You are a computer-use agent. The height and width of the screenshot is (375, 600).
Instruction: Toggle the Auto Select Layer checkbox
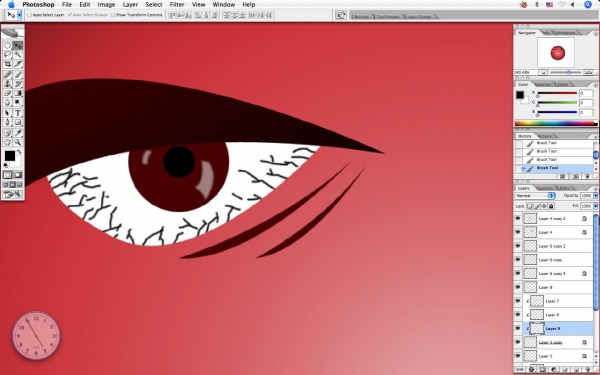[29, 15]
